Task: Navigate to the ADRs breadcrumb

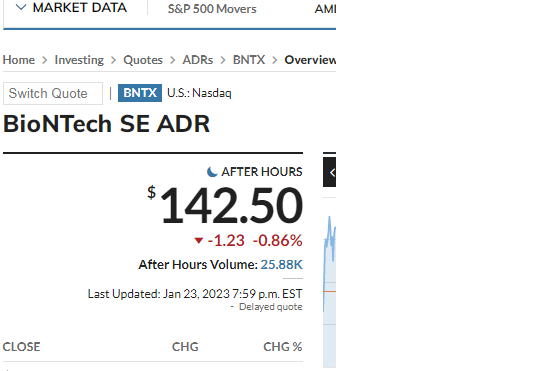Action: (x=198, y=60)
